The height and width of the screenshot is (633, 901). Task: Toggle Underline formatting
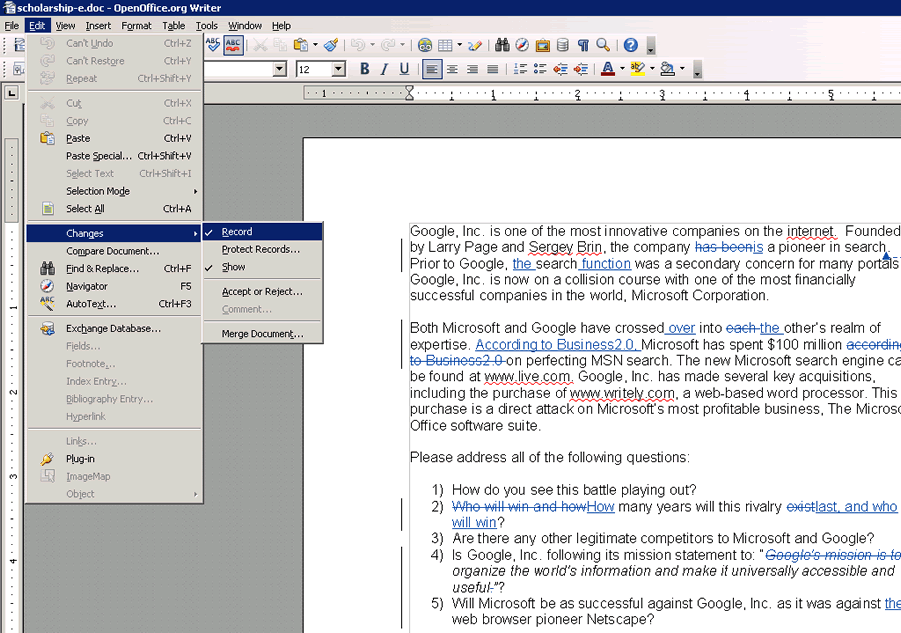click(x=405, y=70)
